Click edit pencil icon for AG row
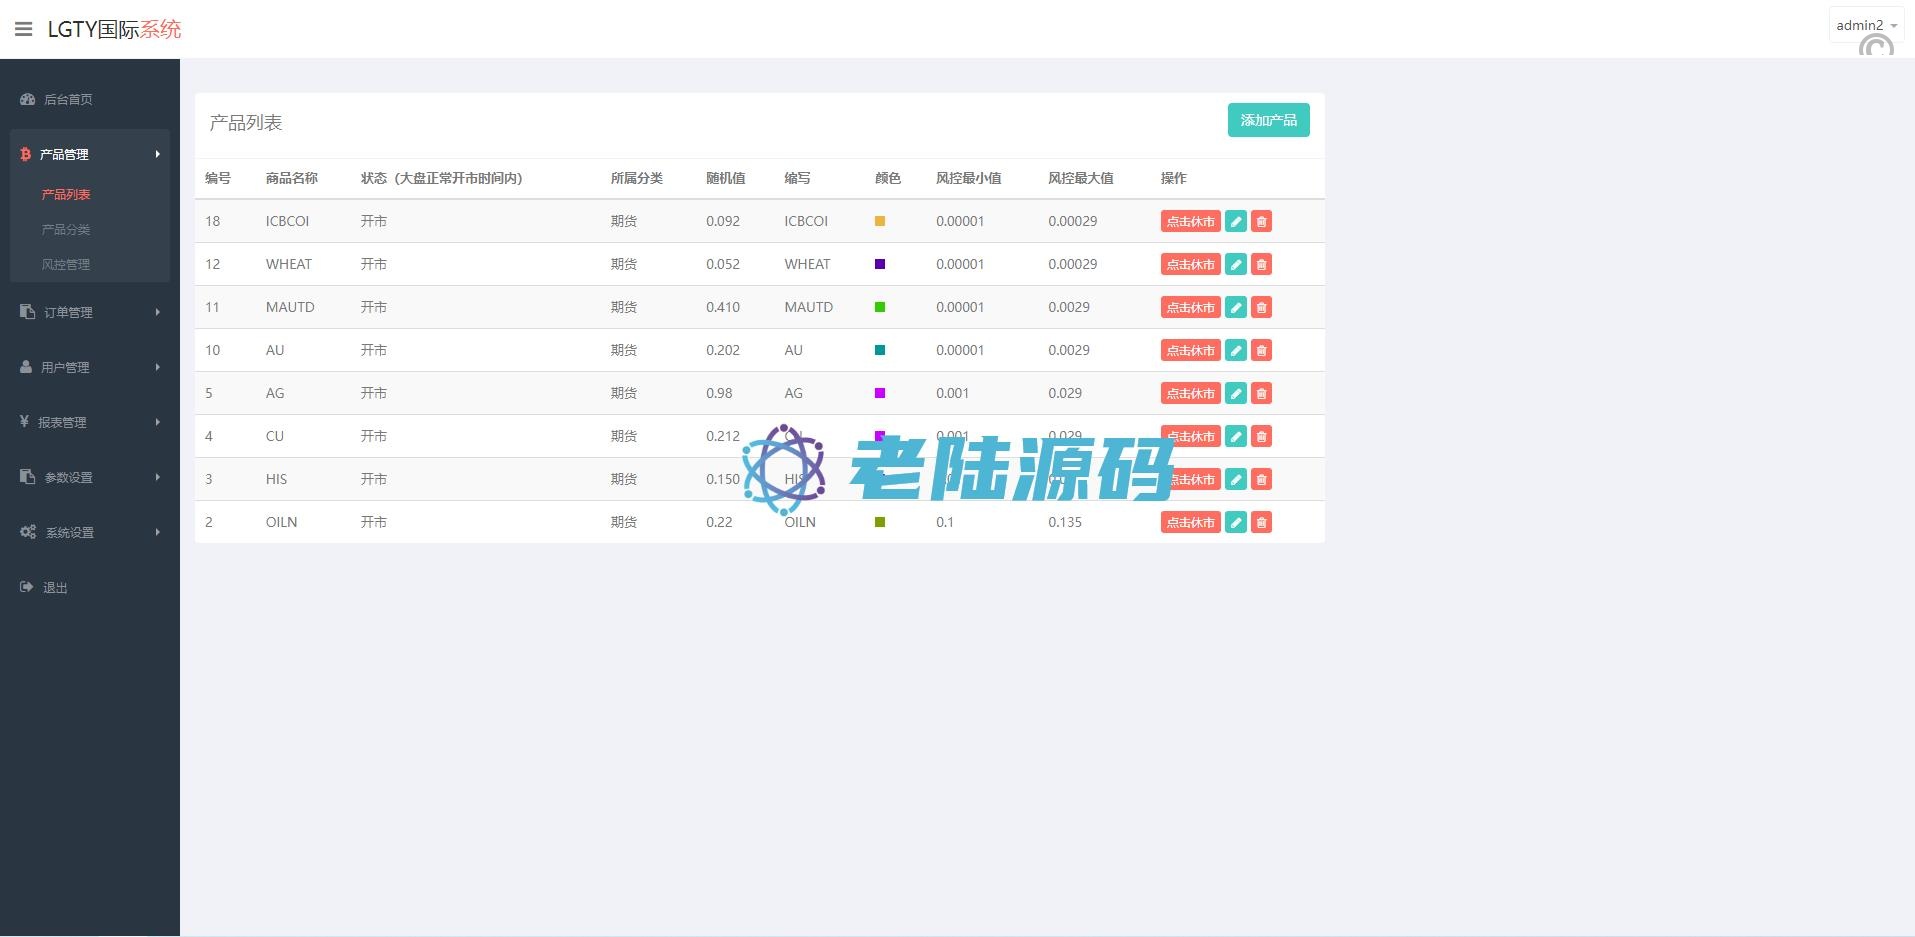1915x937 pixels. click(1236, 394)
